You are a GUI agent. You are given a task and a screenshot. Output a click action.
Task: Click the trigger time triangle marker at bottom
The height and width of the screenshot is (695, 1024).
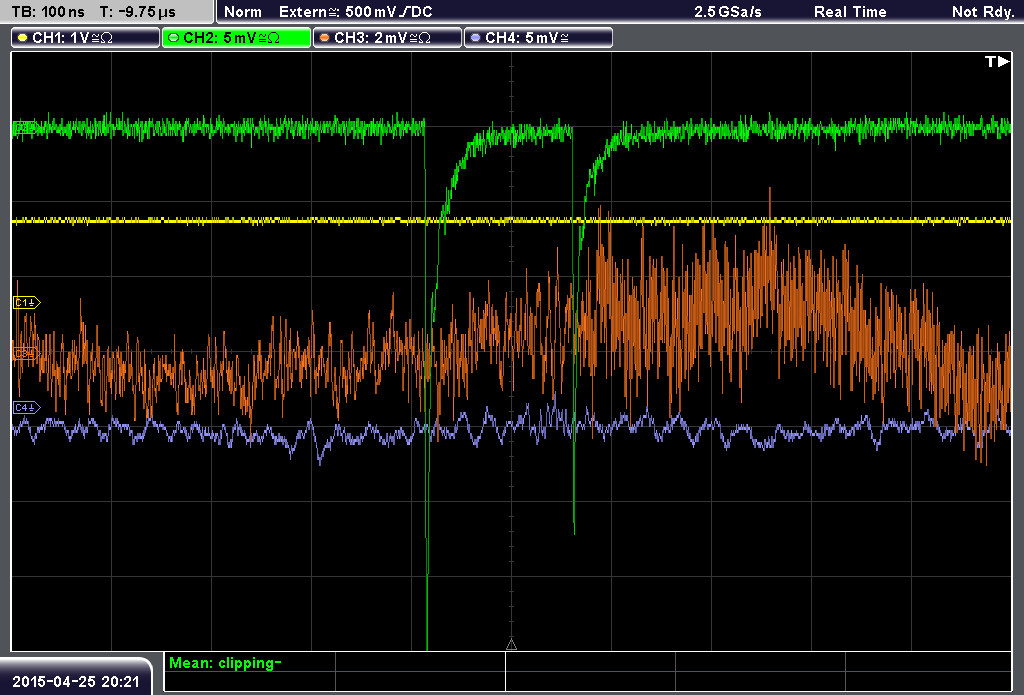[x=511, y=645]
